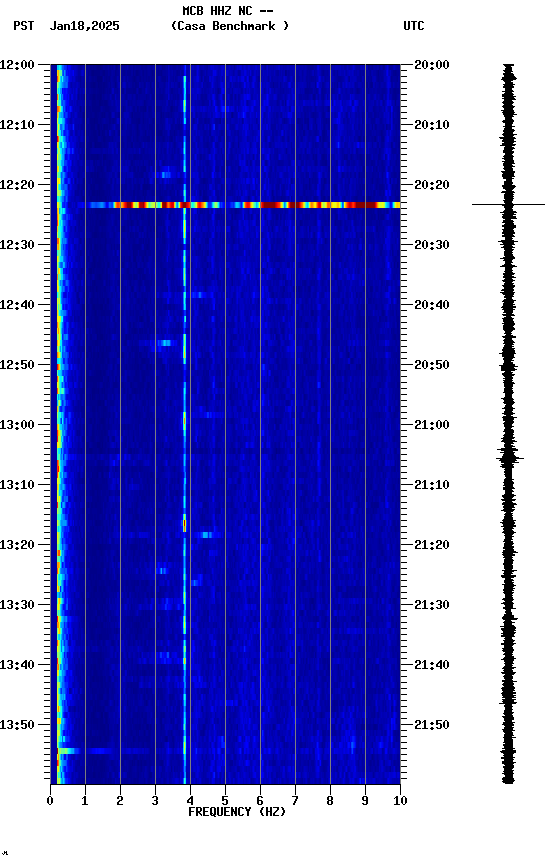Image resolution: width=552 pixels, height=864 pixels.
Task: Click the '13:30' PST time label
Action: 17,605
